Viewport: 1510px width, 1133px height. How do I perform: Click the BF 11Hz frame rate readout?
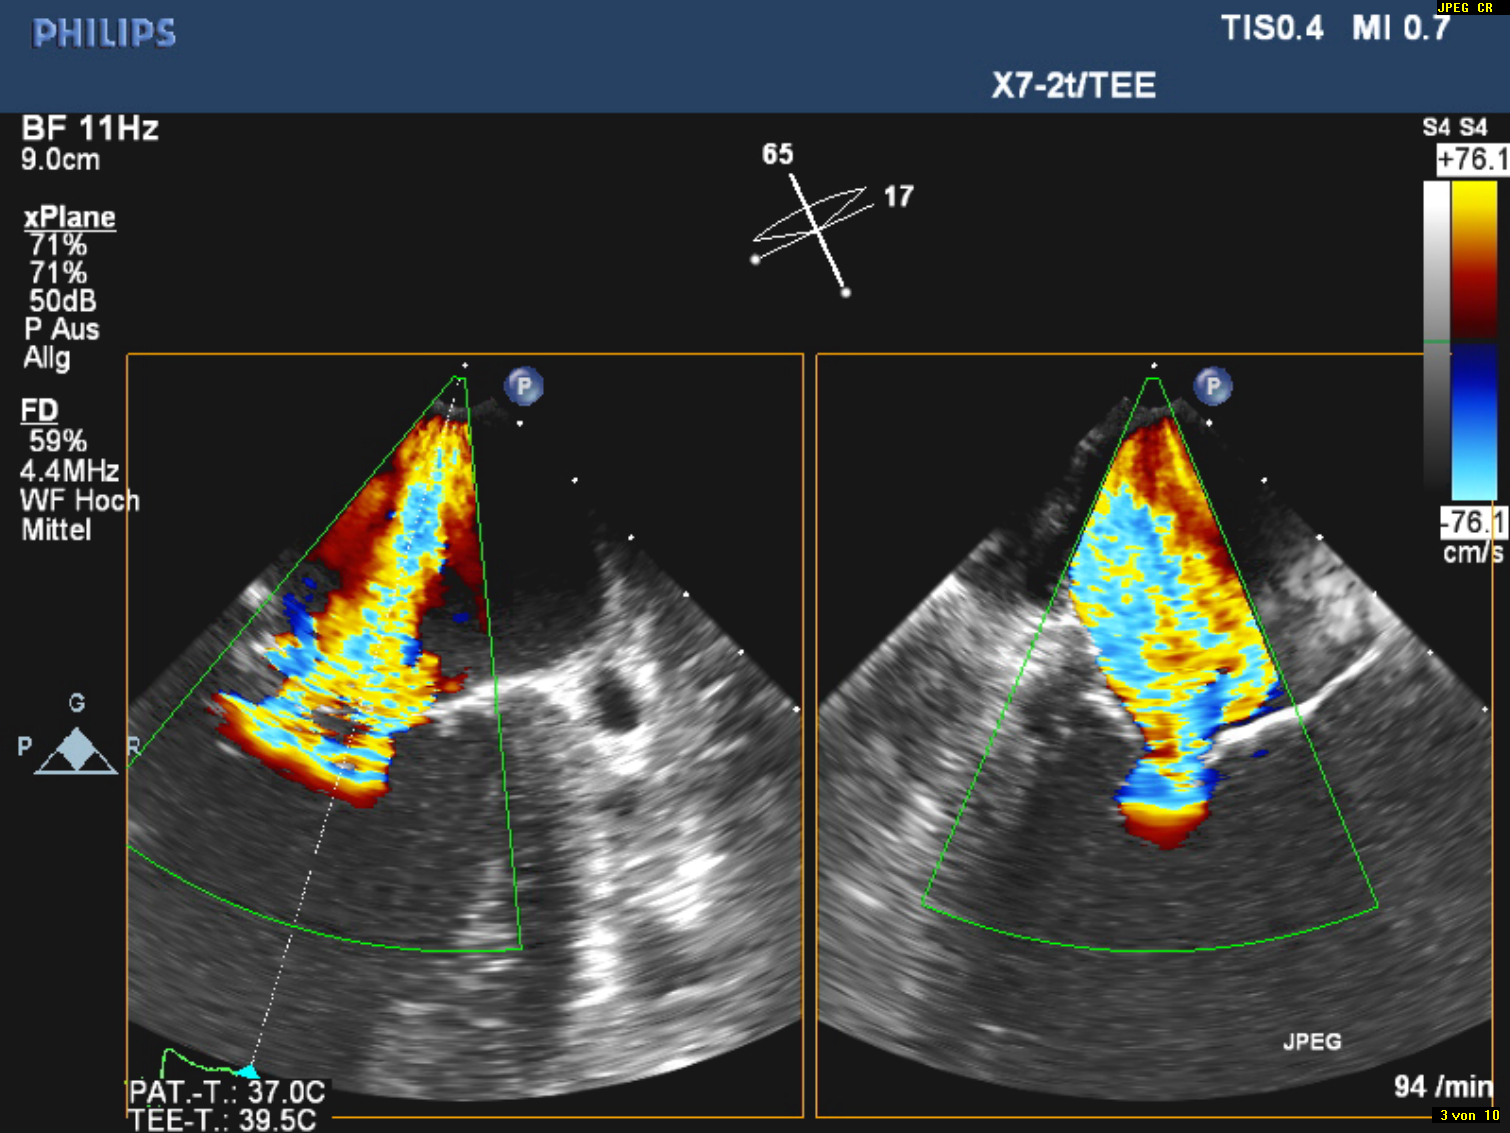click(90, 129)
